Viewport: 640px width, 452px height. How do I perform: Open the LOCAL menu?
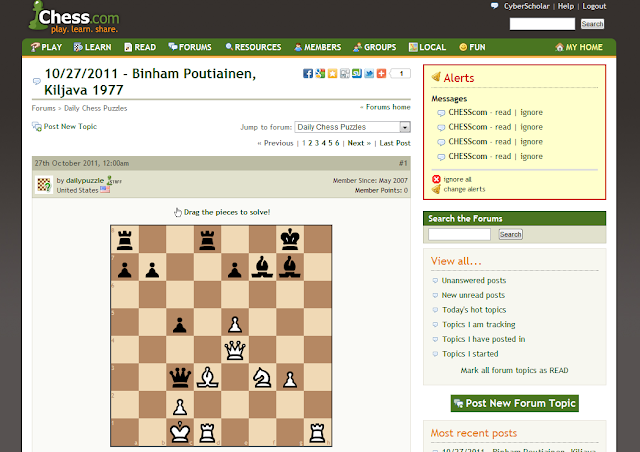coord(427,47)
